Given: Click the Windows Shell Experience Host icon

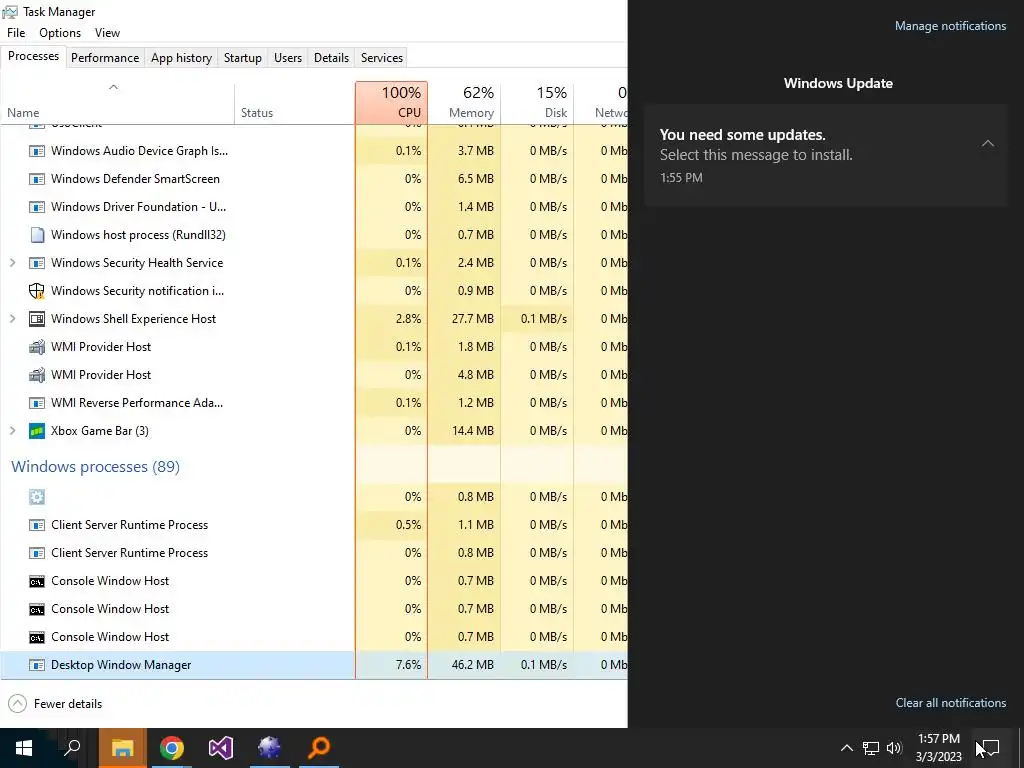Looking at the screenshot, I should tap(37, 319).
